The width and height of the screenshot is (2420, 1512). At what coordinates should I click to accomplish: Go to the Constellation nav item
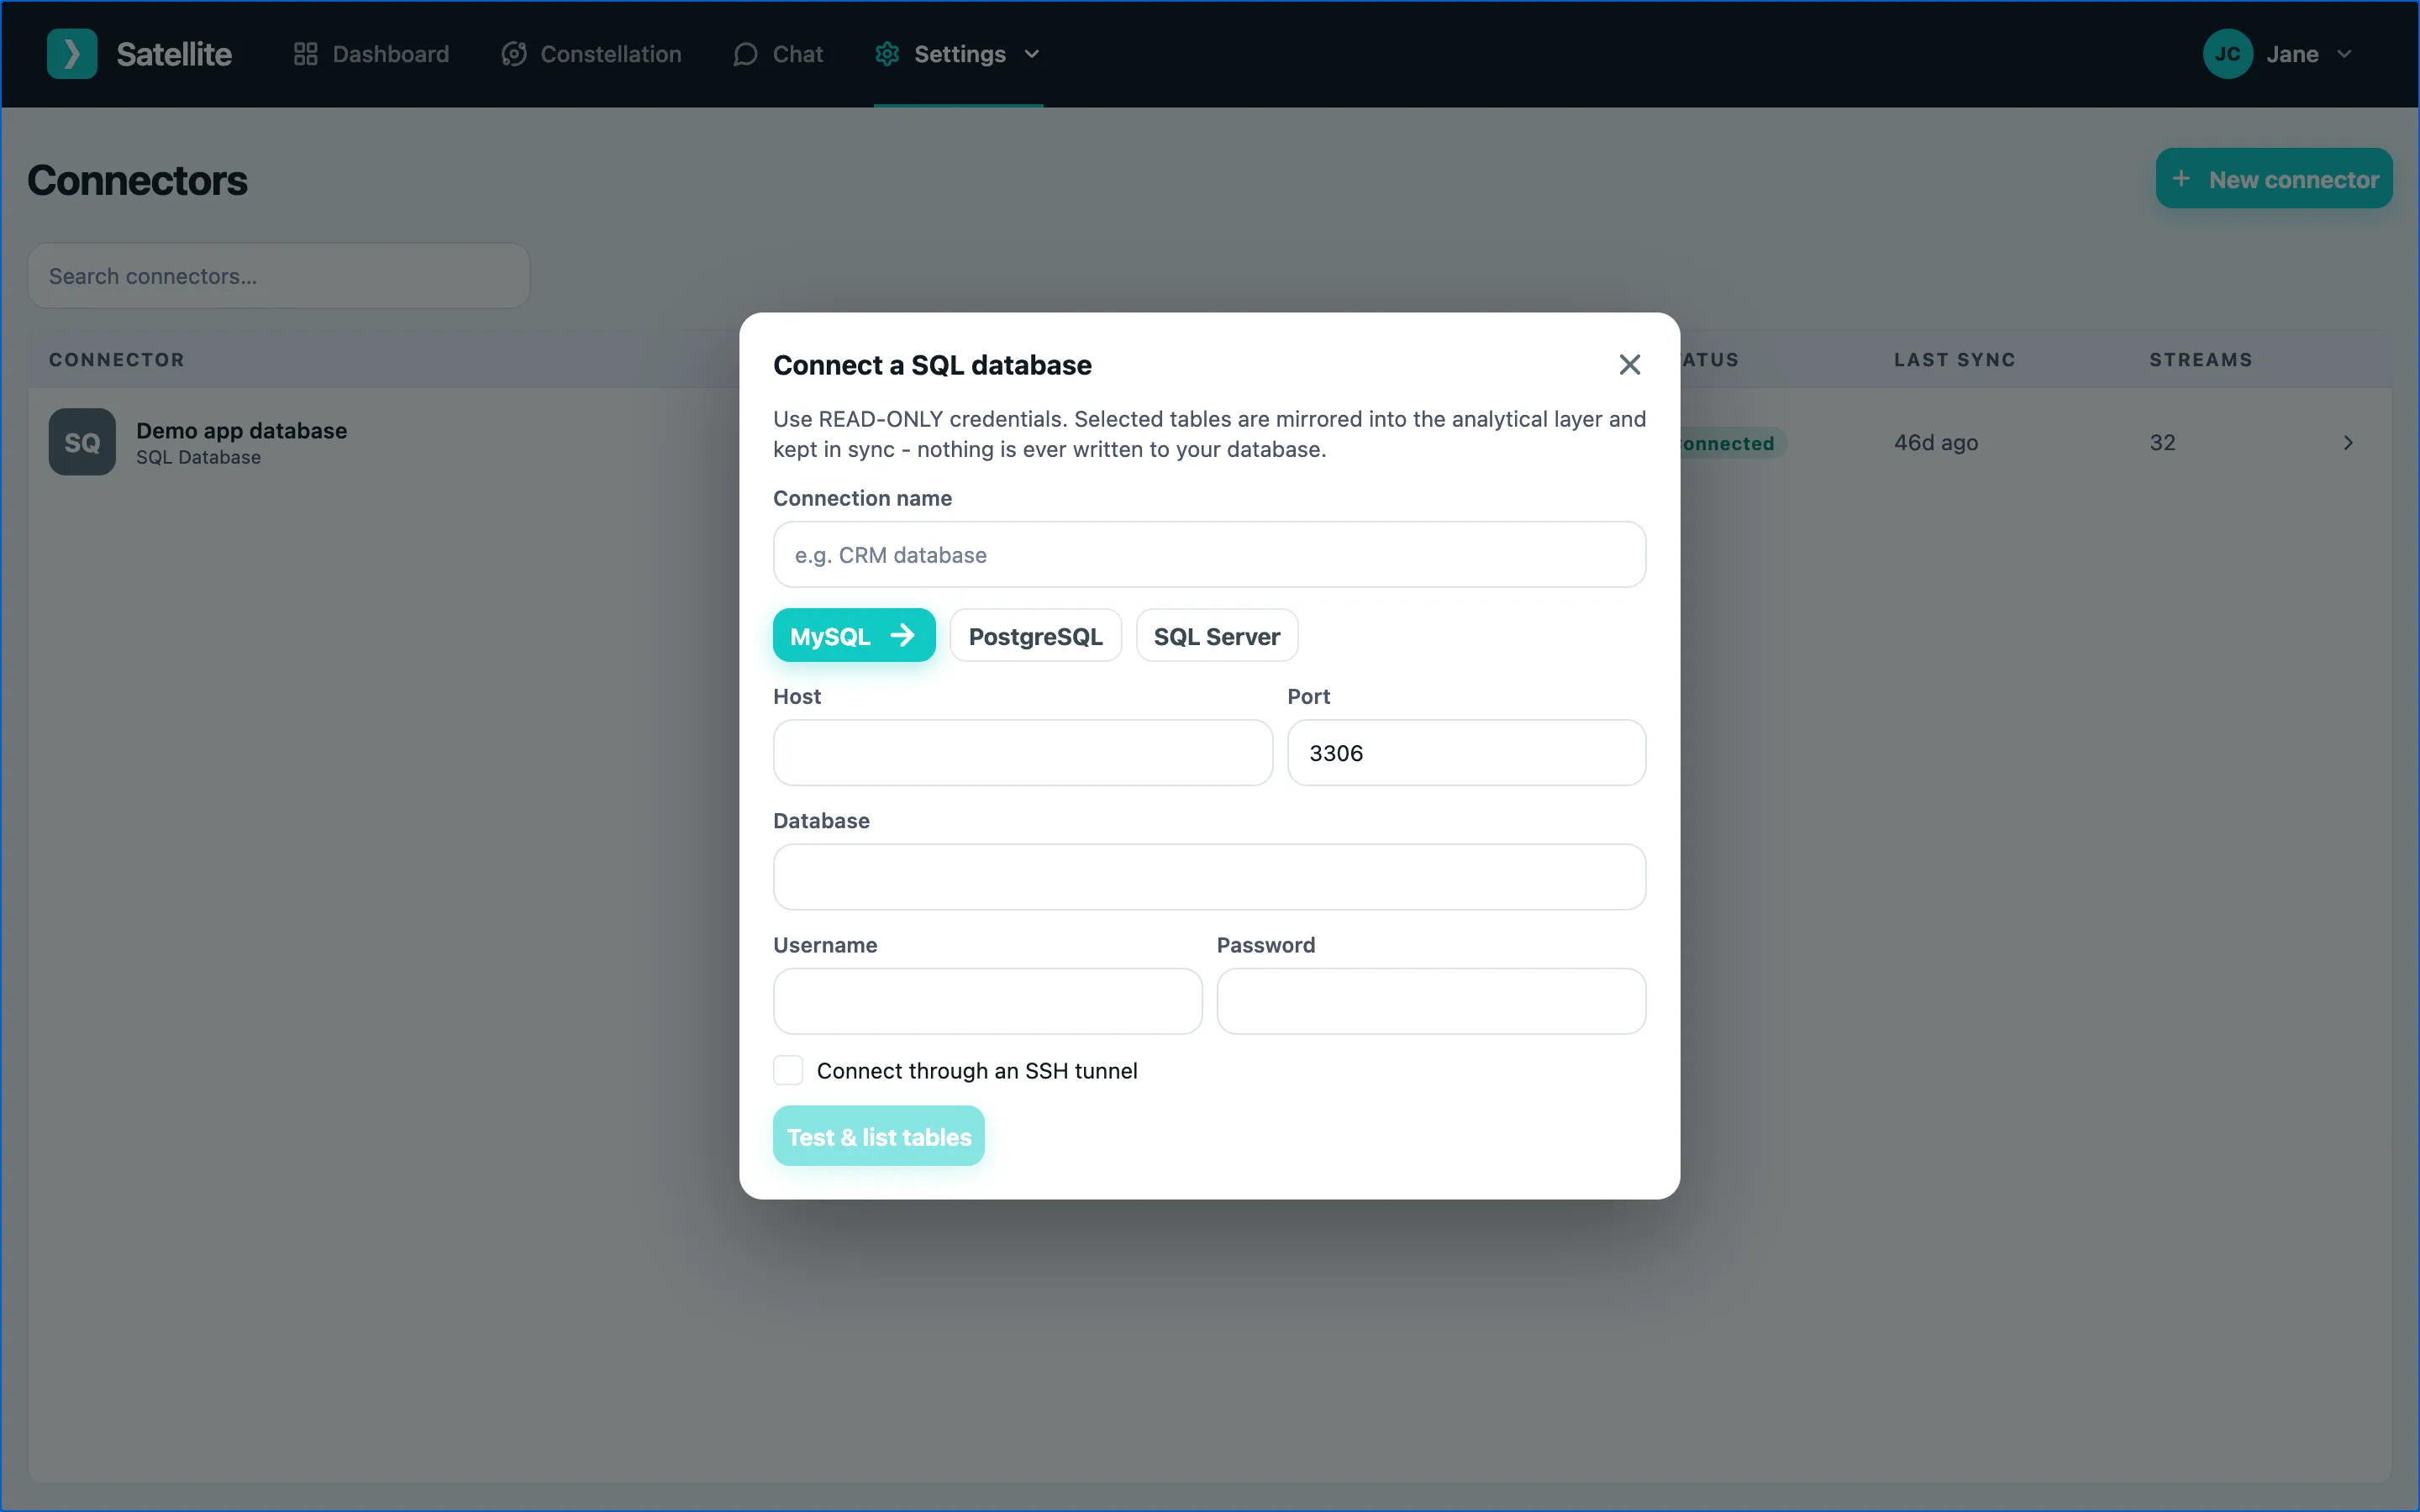591,54
